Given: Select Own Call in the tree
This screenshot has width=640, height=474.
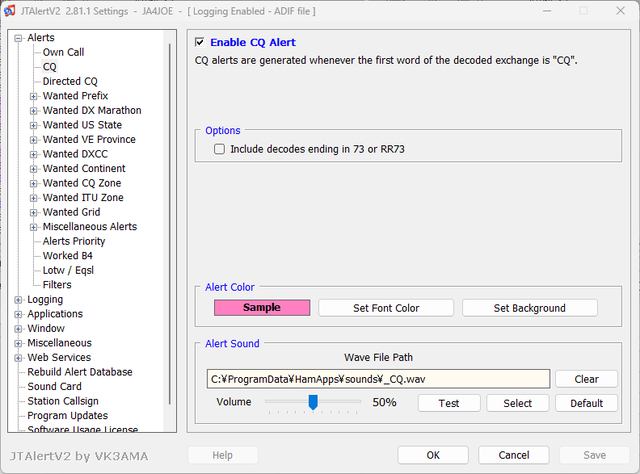Looking at the screenshot, I should [63, 52].
